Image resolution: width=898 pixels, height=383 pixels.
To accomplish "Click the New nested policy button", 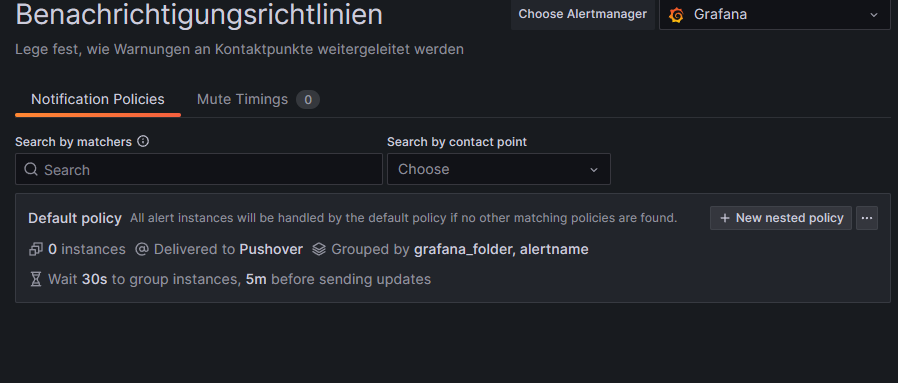I will click(x=781, y=218).
